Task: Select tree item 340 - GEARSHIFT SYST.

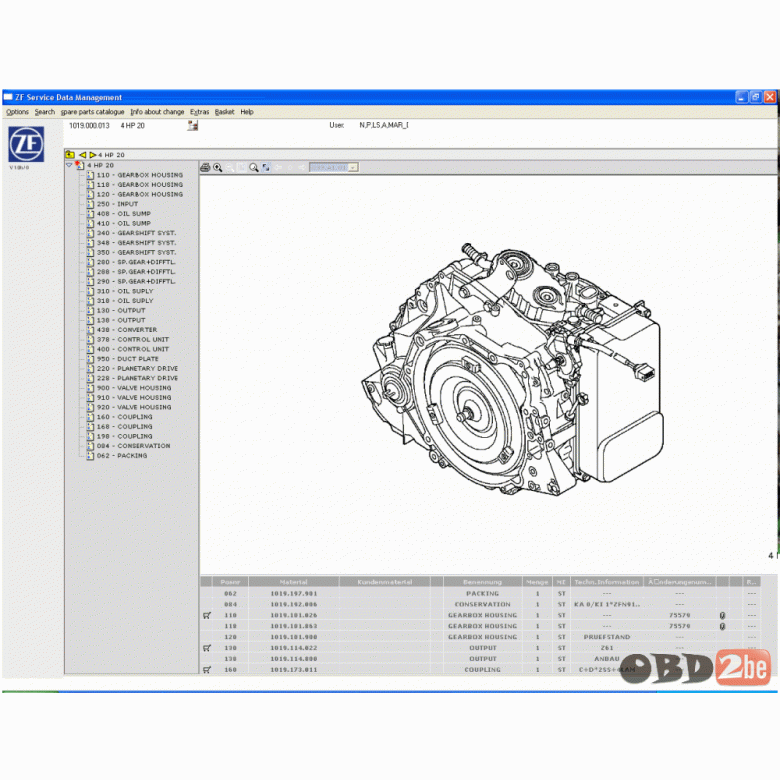Action: [x=136, y=233]
